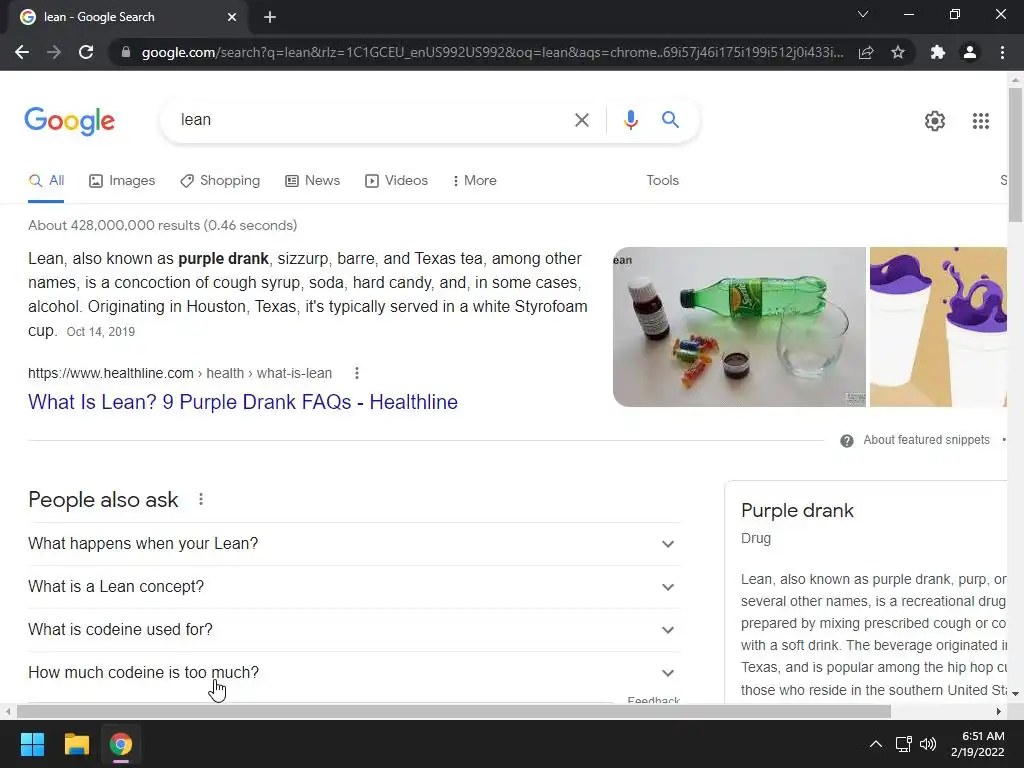
Task: Open the cough syrup and soda bottle image
Action: click(x=739, y=327)
